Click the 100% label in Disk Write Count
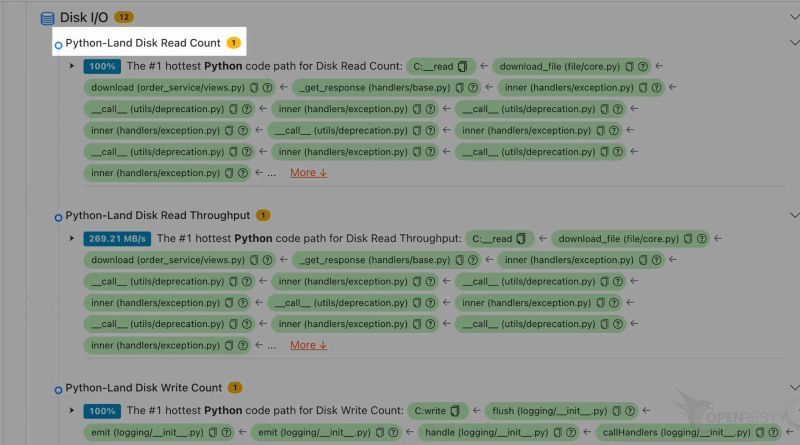 pyautogui.click(x=102, y=411)
